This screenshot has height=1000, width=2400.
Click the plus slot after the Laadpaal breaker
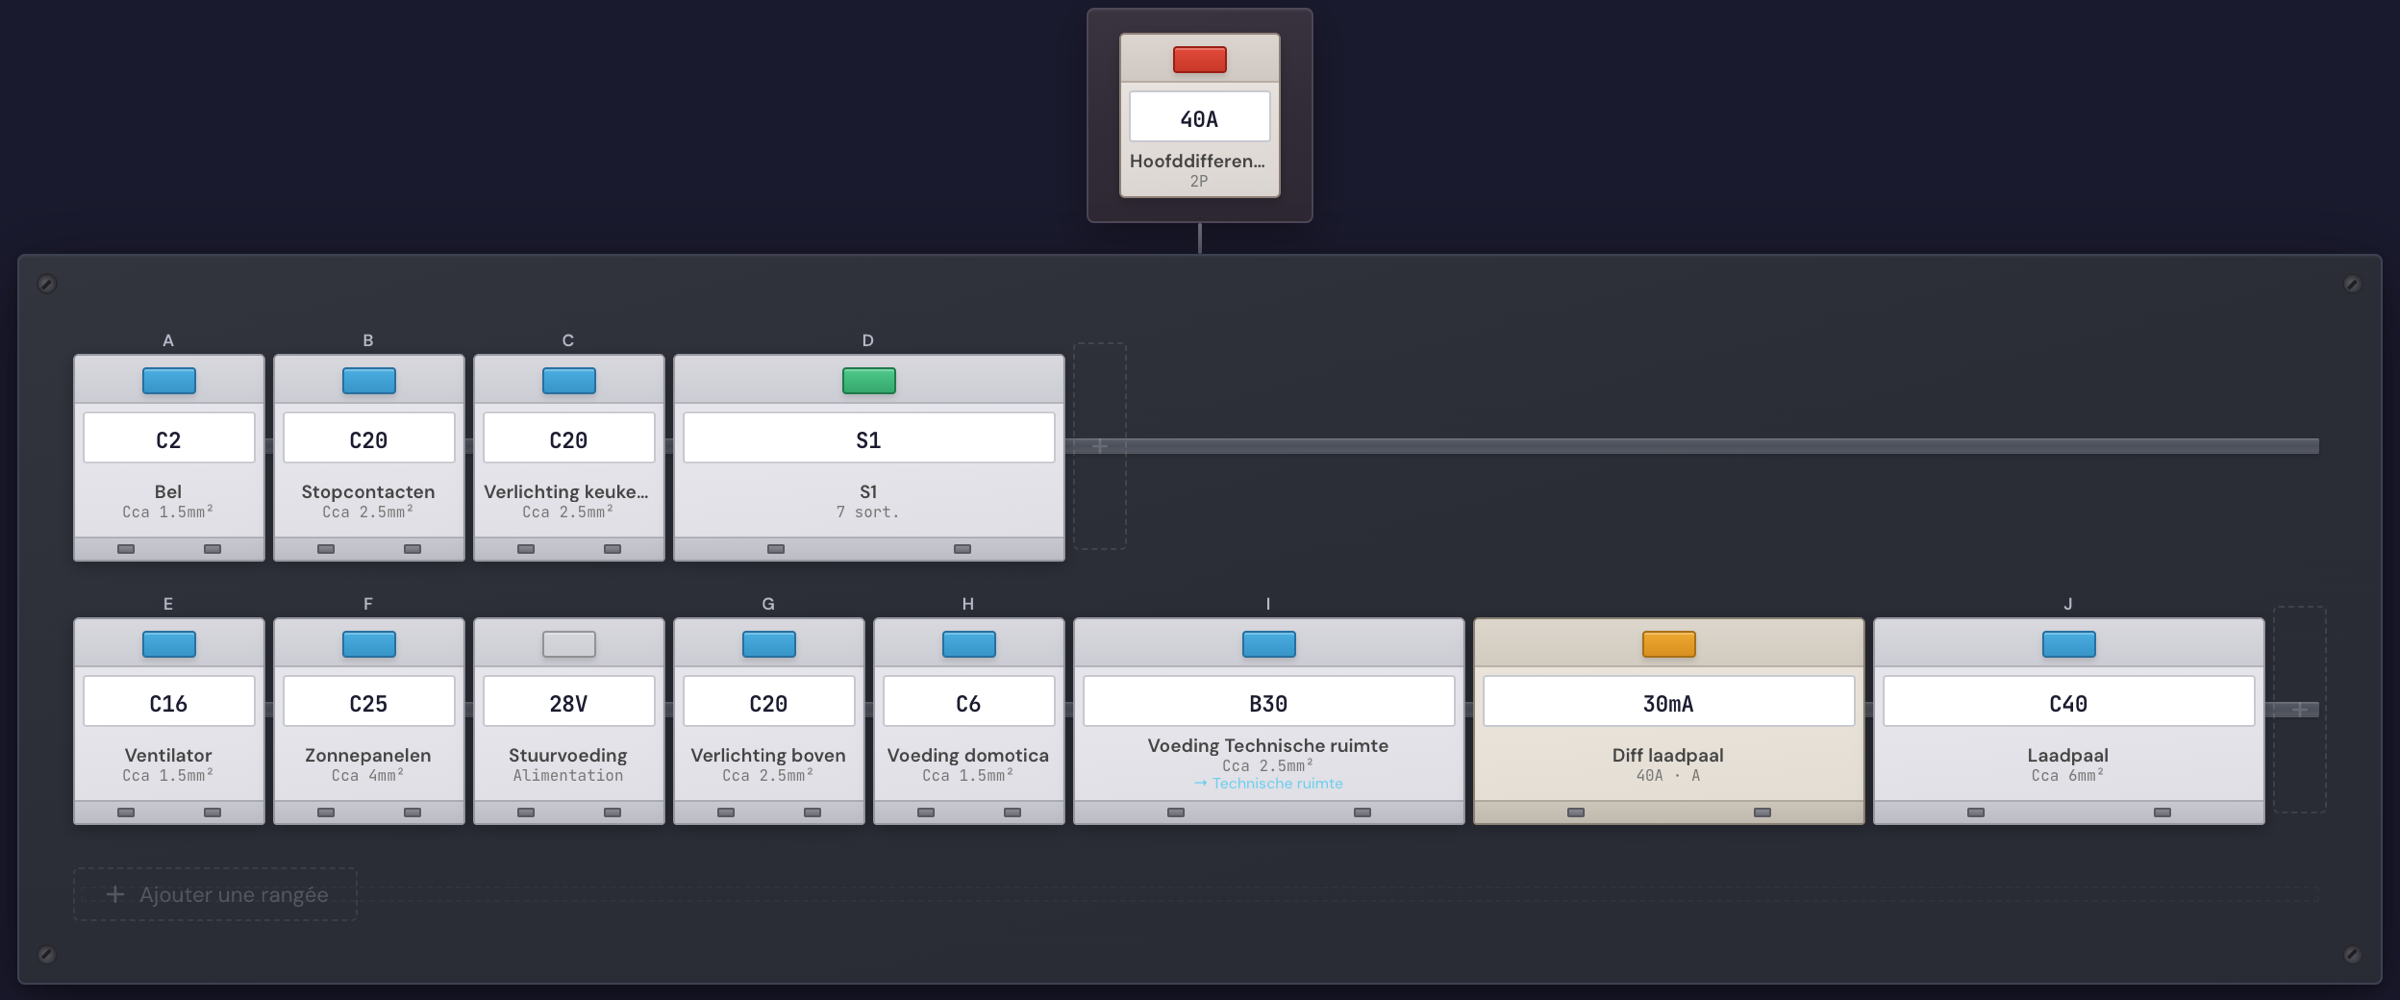point(2300,709)
